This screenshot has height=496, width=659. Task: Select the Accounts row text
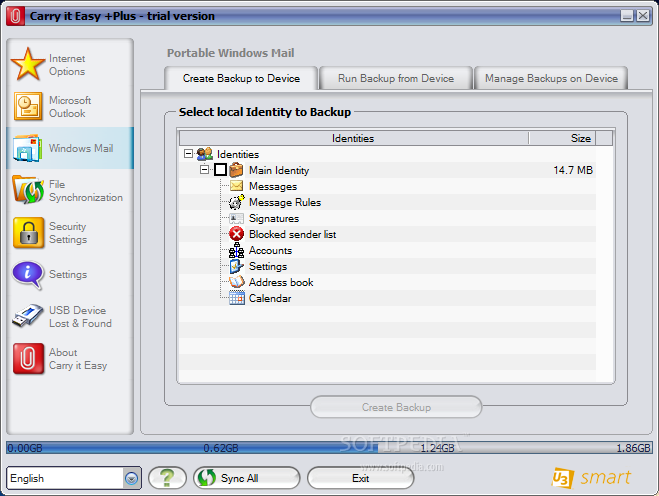point(270,250)
